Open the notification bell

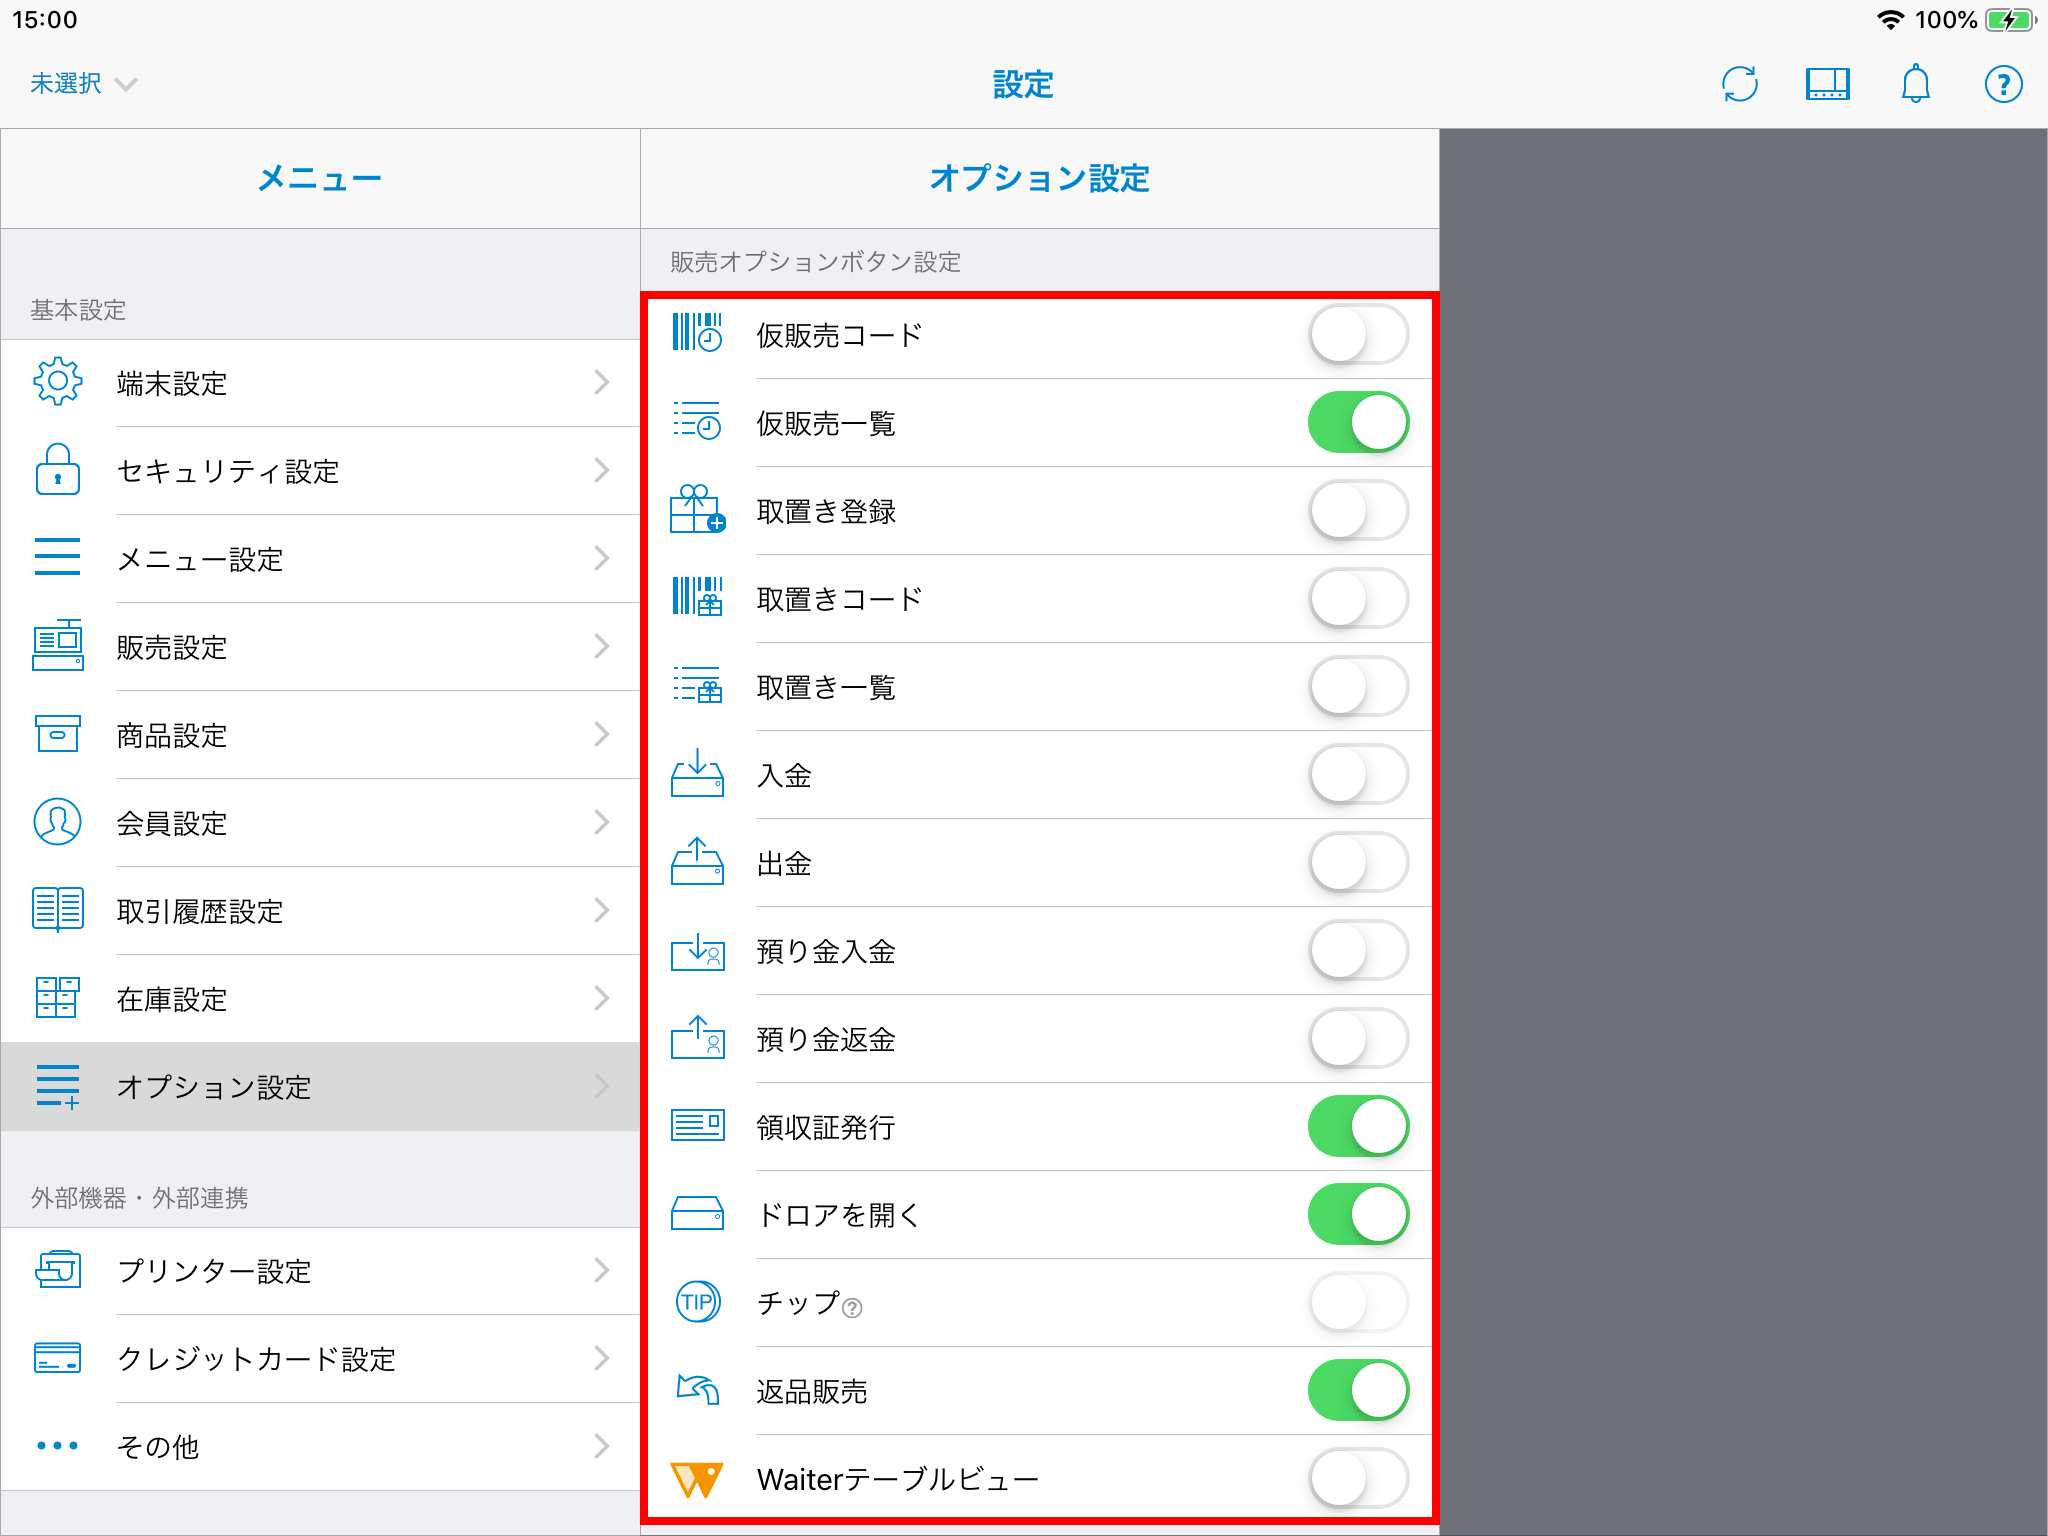1915,84
